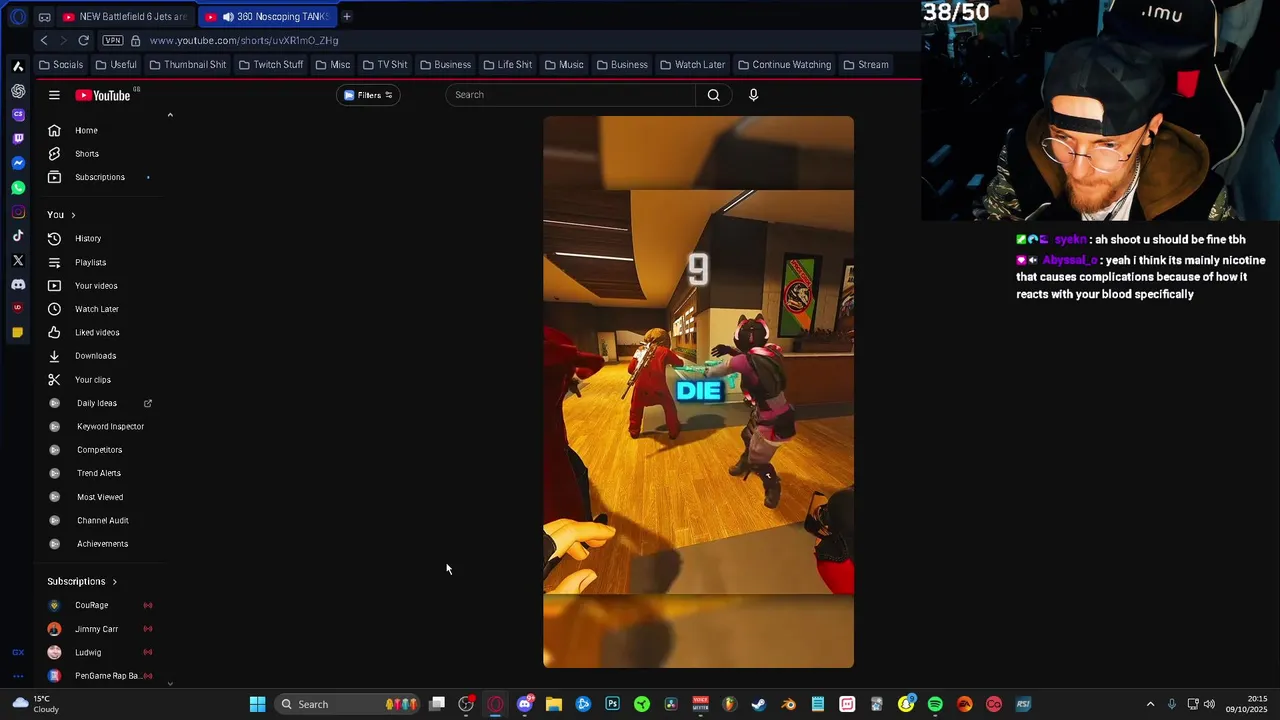Open the Watch Later sidebar item

click(x=96, y=309)
